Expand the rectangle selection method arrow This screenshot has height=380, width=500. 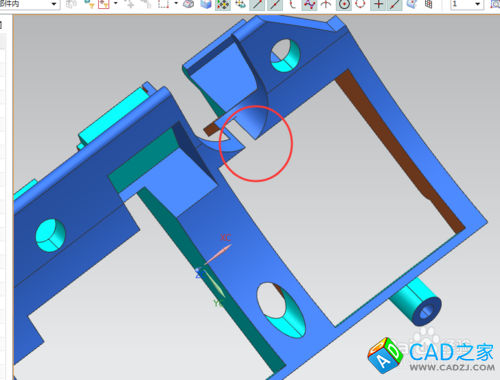(x=176, y=4)
